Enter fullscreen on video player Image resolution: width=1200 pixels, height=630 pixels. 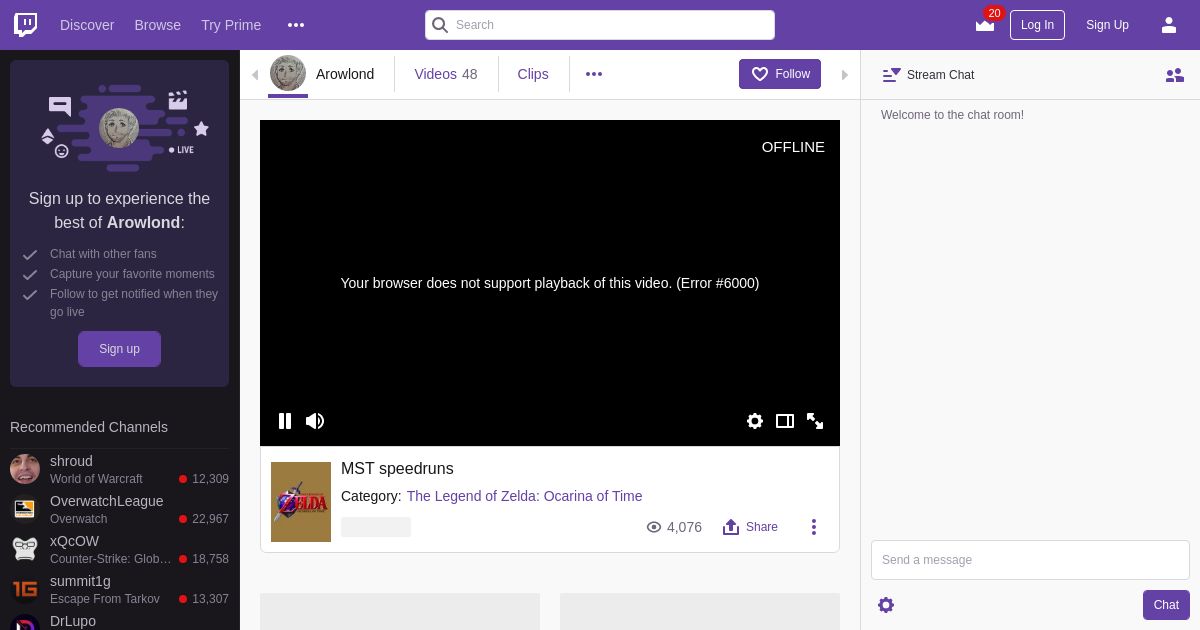click(x=815, y=421)
